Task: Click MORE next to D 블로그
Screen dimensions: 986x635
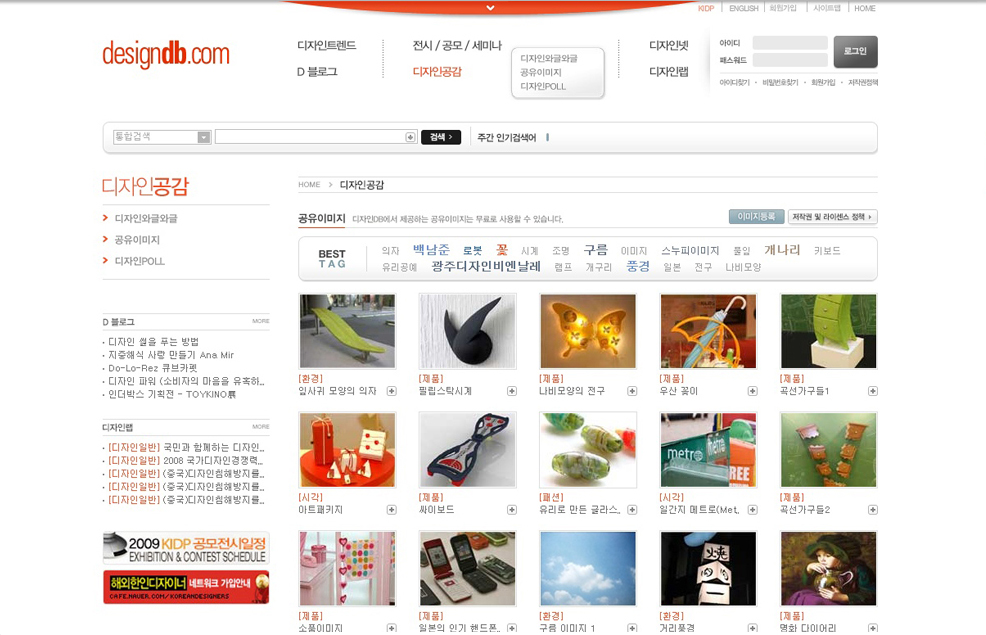Action: pyautogui.click(x=260, y=321)
